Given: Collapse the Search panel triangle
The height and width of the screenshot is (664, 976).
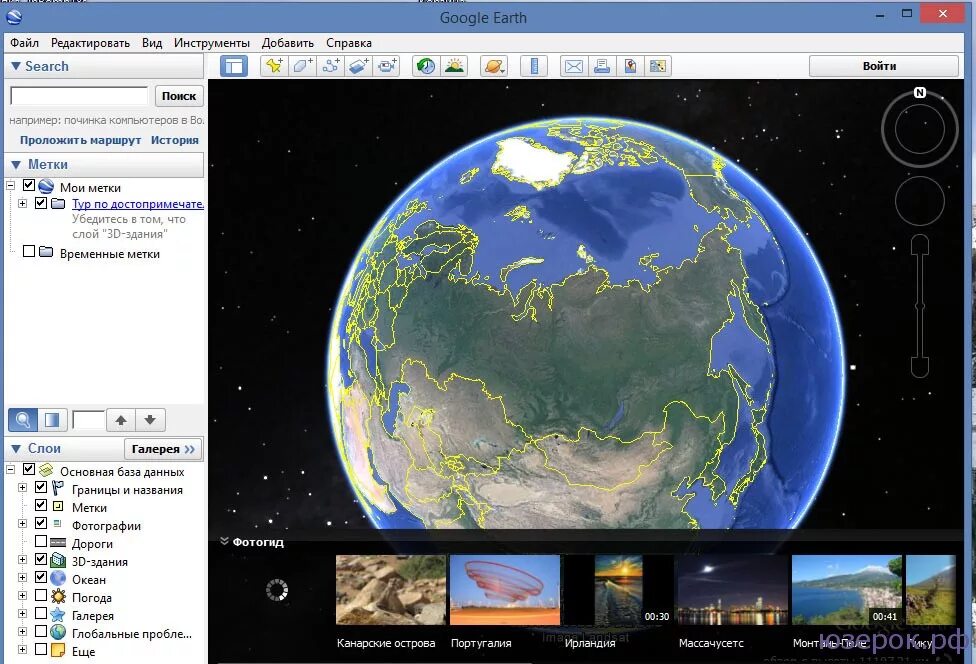Looking at the screenshot, I should [16, 66].
